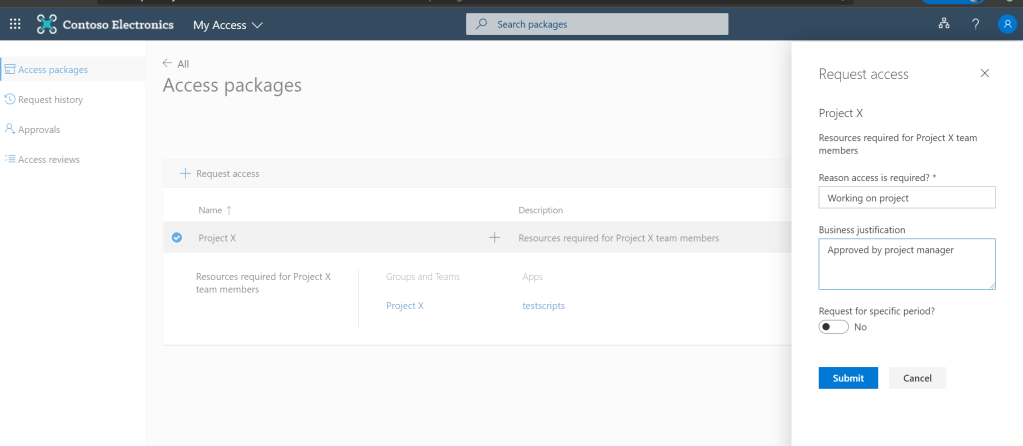This screenshot has width=1023, height=446.
Task: Open the testscripts app link
Action: tap(543, 306)
